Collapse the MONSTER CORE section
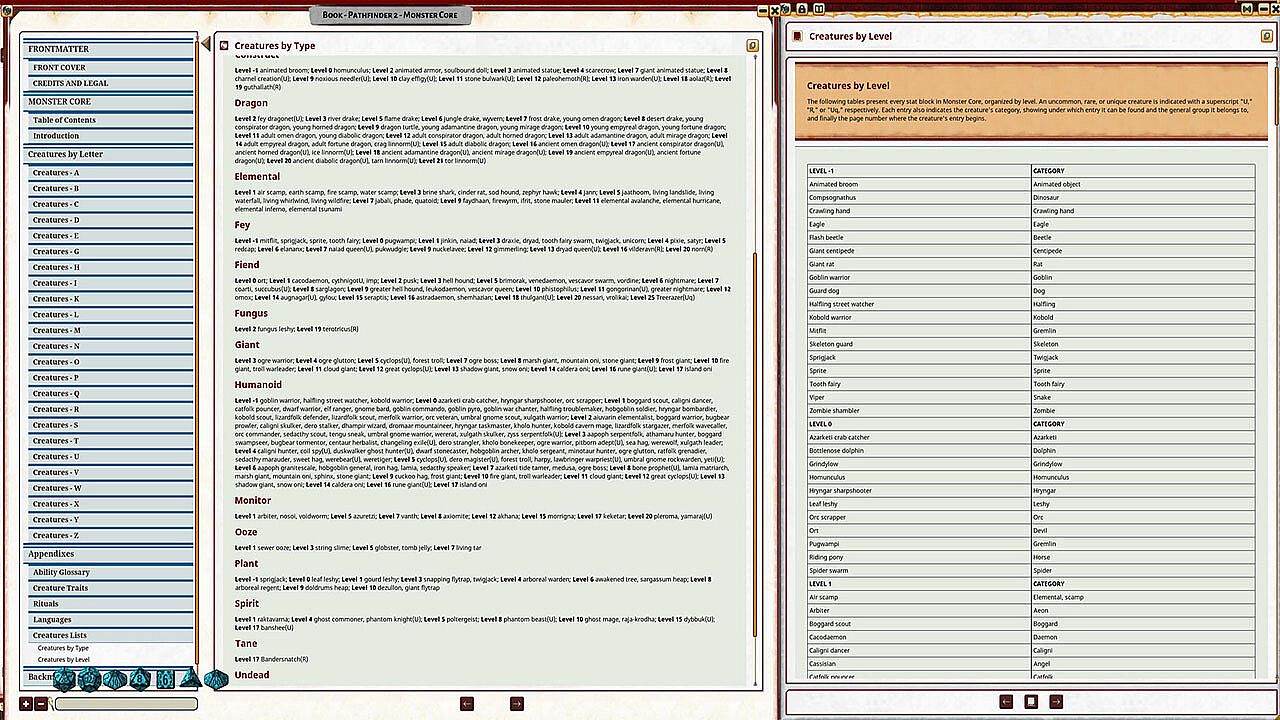 [110, 102]
